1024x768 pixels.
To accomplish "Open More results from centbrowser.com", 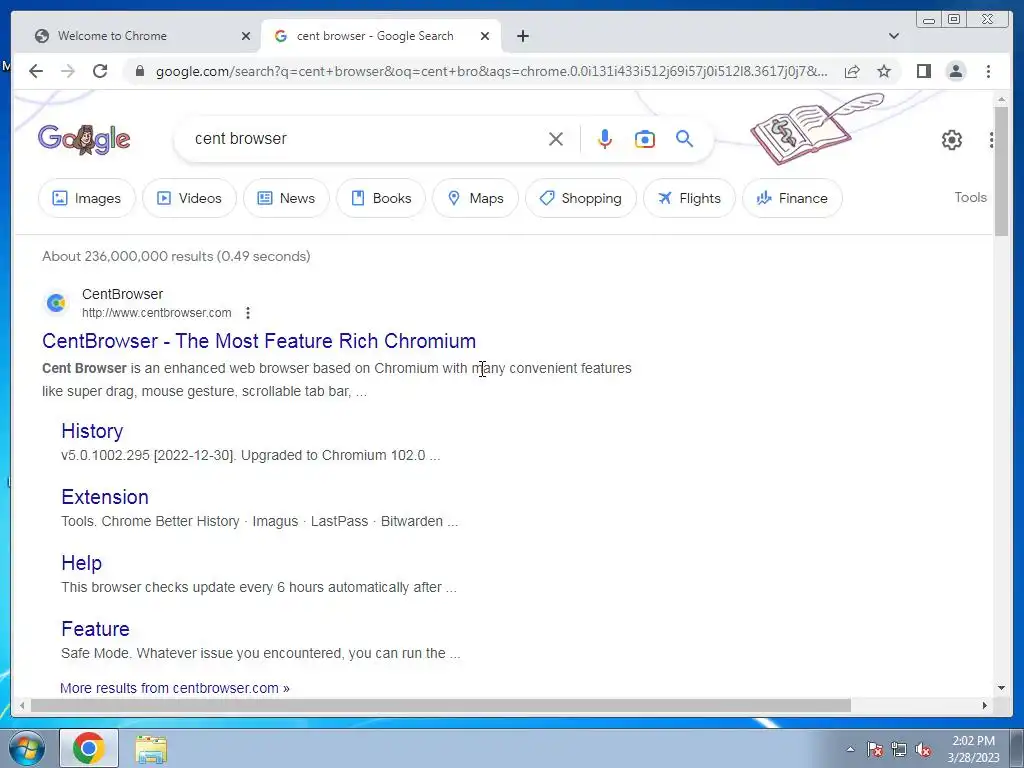I will (x=174, y=688).
